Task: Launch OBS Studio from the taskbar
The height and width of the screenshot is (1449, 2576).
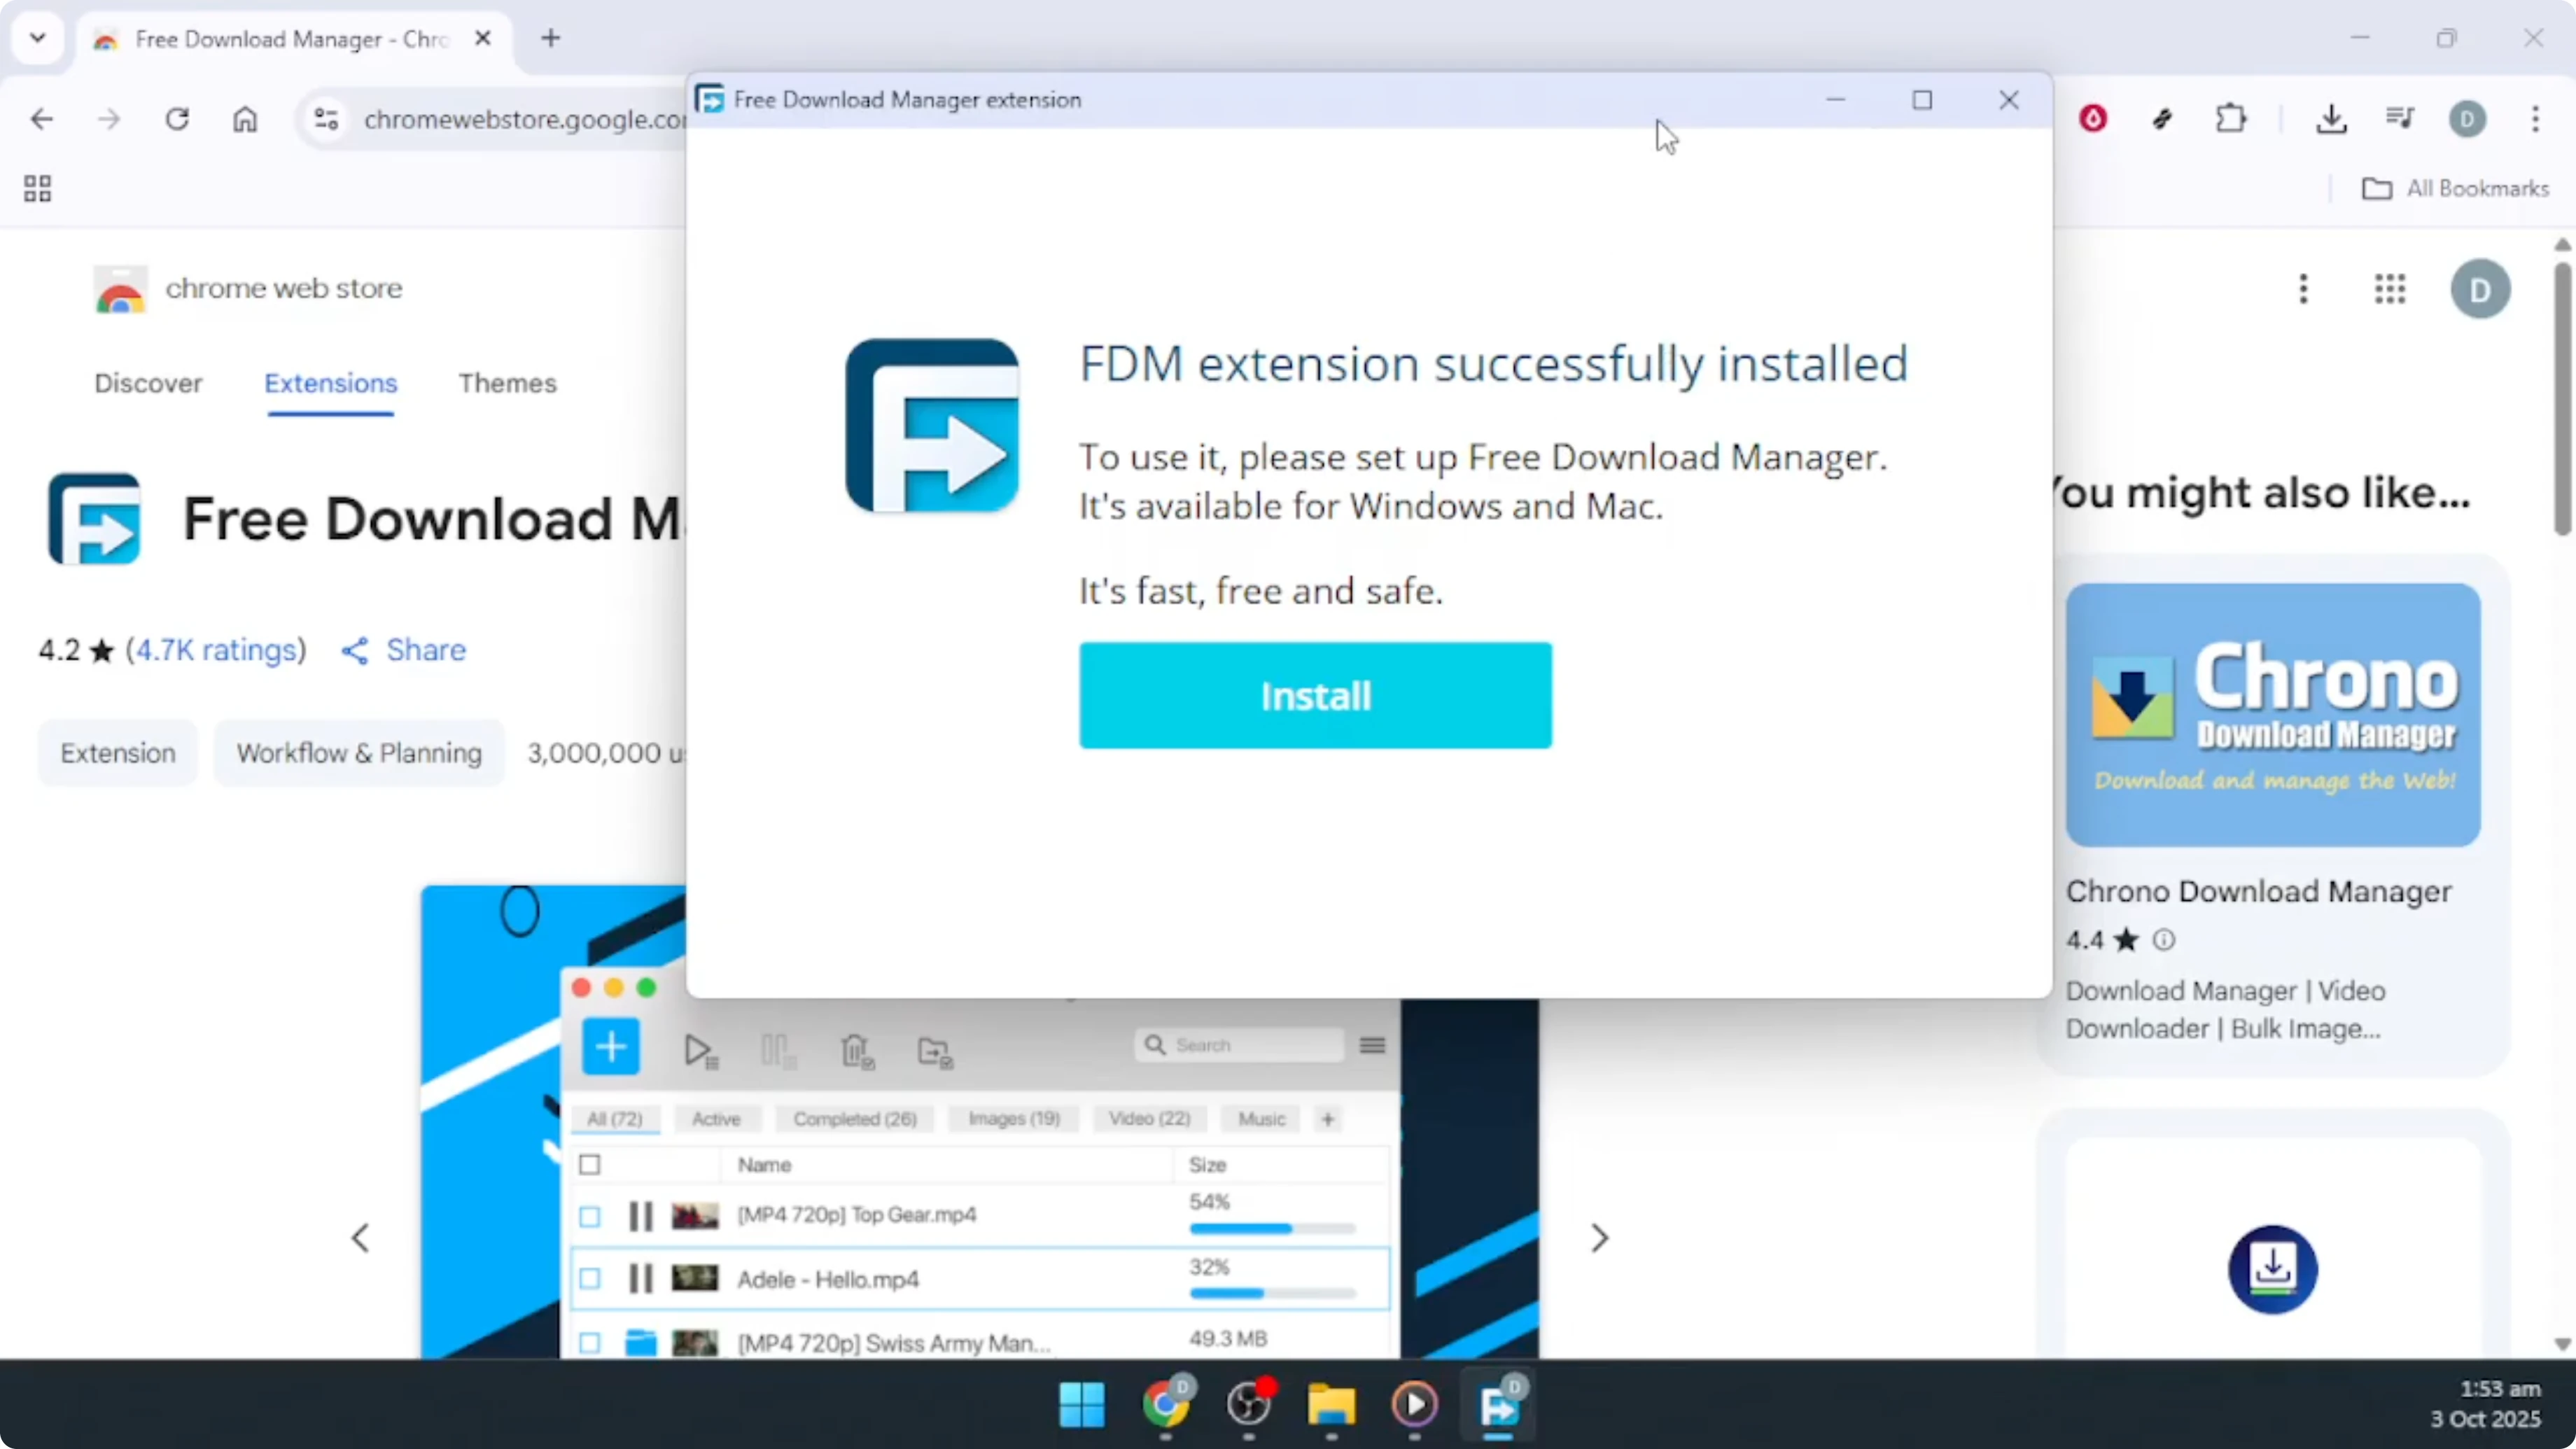Action: click(1249, 1406)
